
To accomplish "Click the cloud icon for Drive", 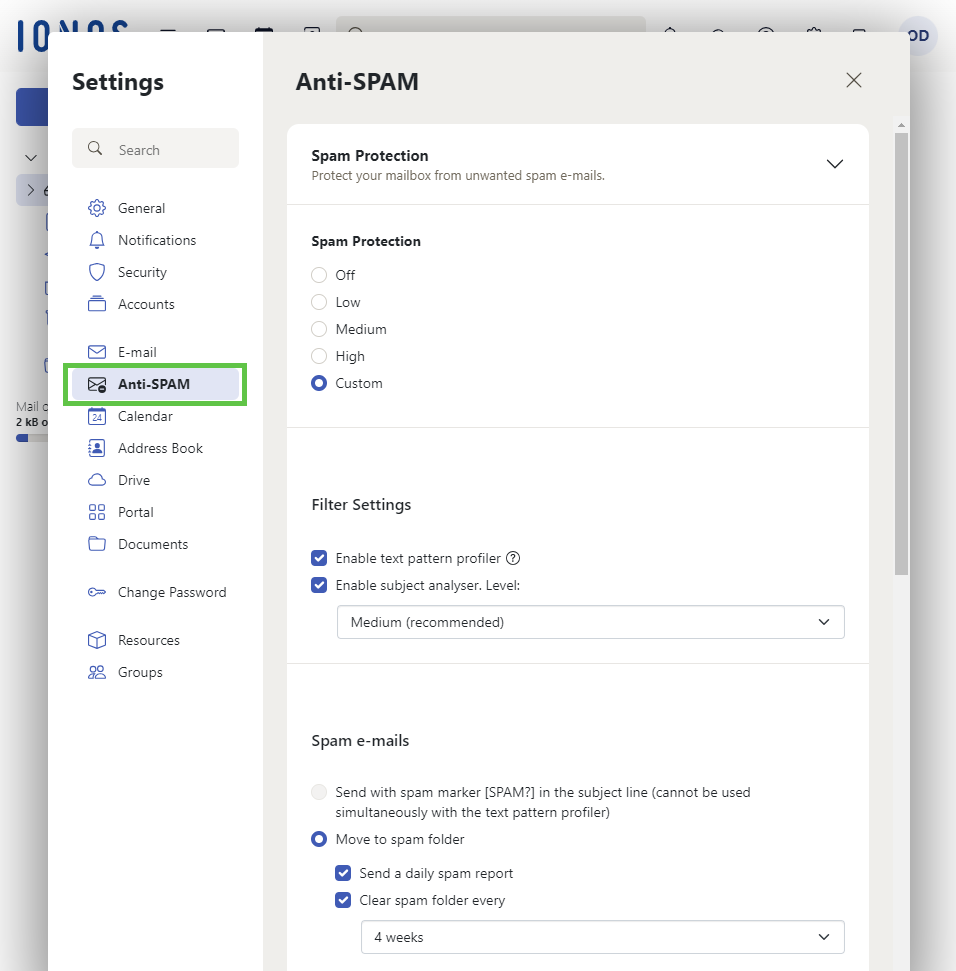I will click(97, 480).
